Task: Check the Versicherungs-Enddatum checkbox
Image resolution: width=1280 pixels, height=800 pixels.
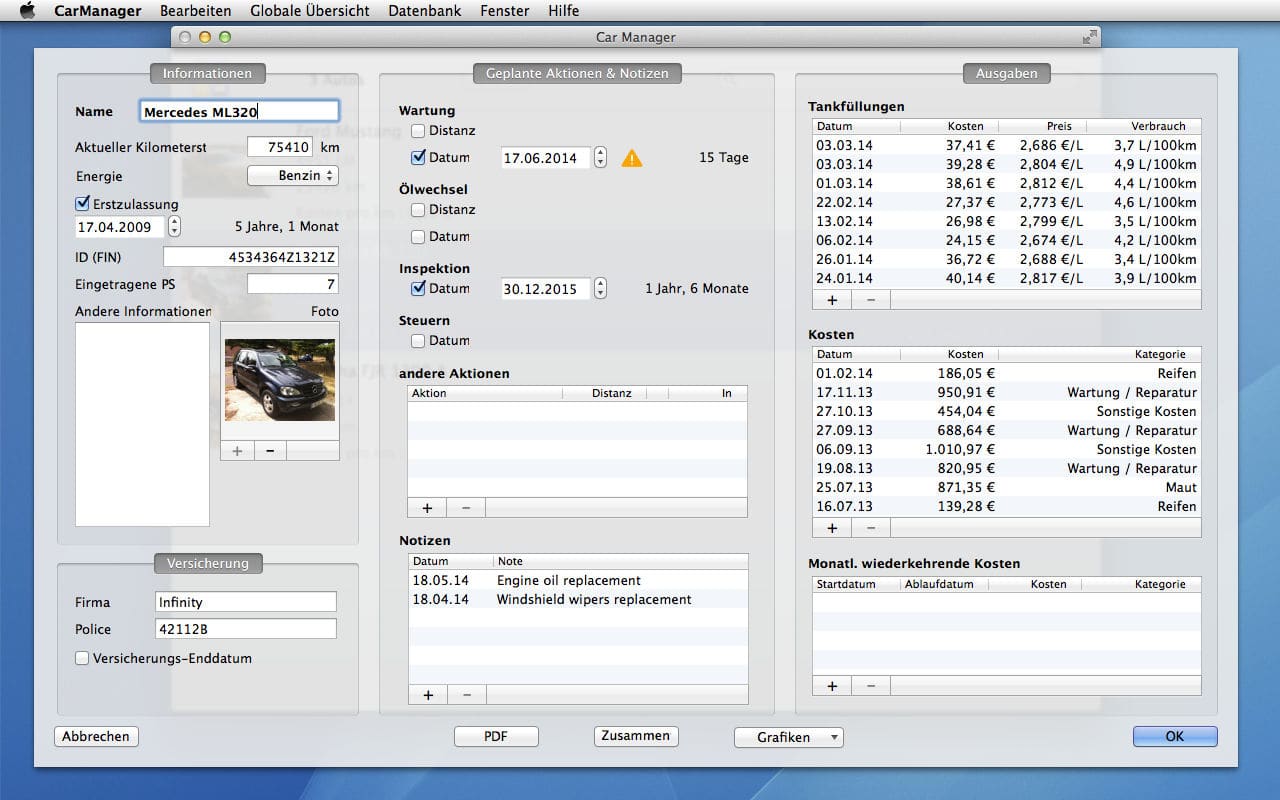Action: [x=83, y=659]
